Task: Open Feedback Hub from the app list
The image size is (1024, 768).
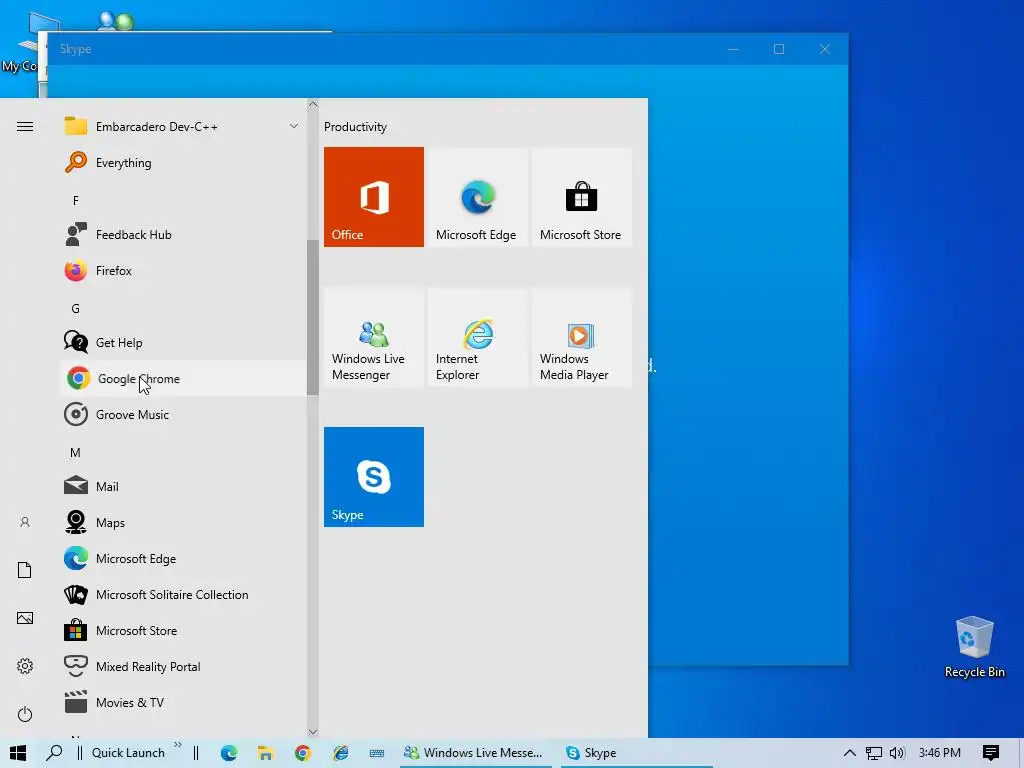Action: 183,234
